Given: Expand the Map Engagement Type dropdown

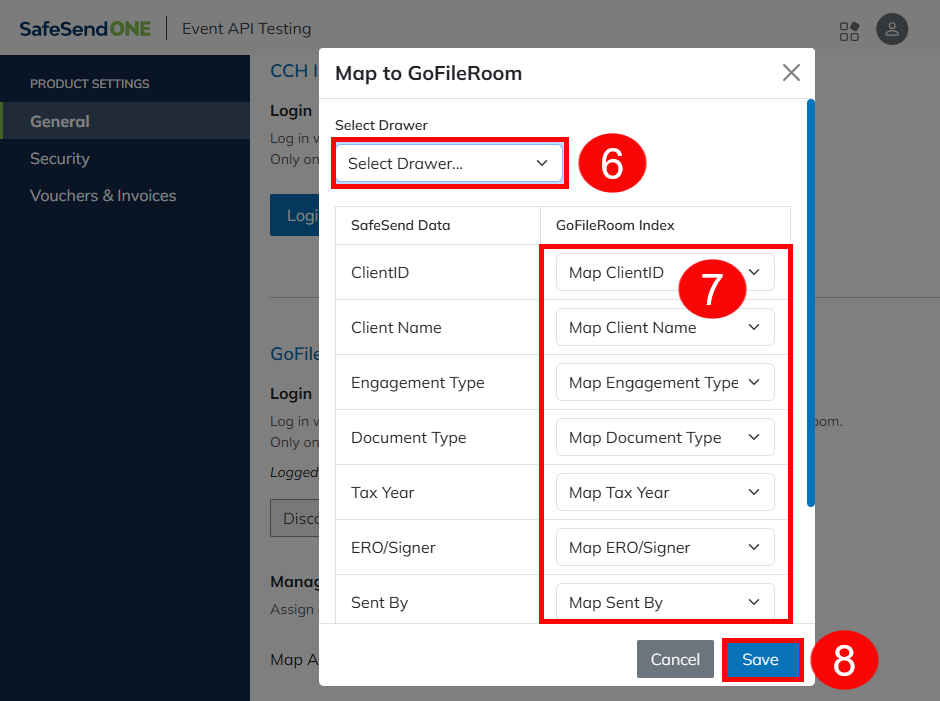Looking at the screenshot, I should click(x=664, y=382).
